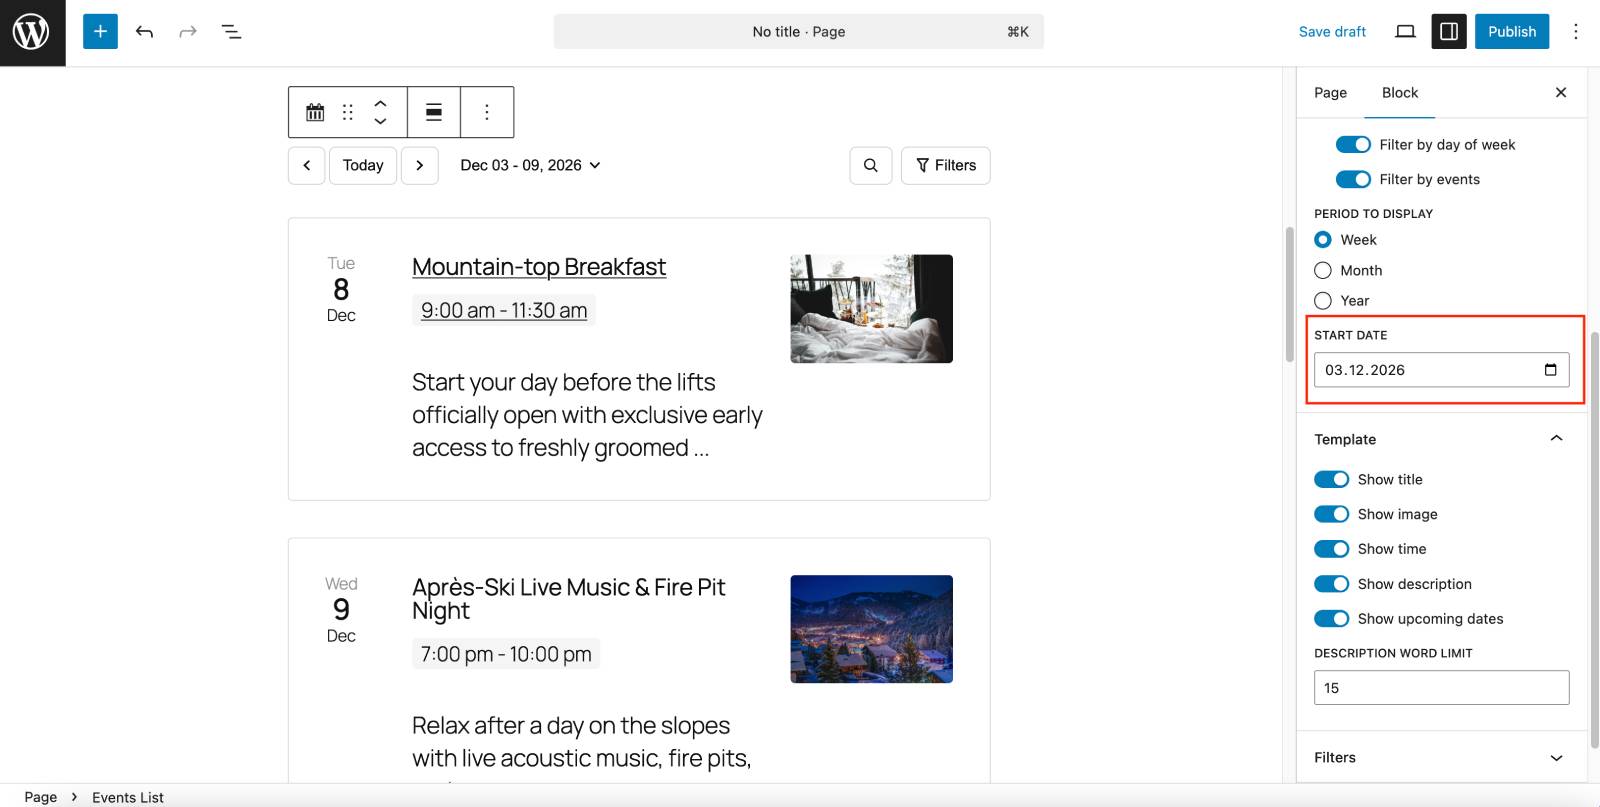
Task: Collapse the Template section
Action: (1556, 439)
